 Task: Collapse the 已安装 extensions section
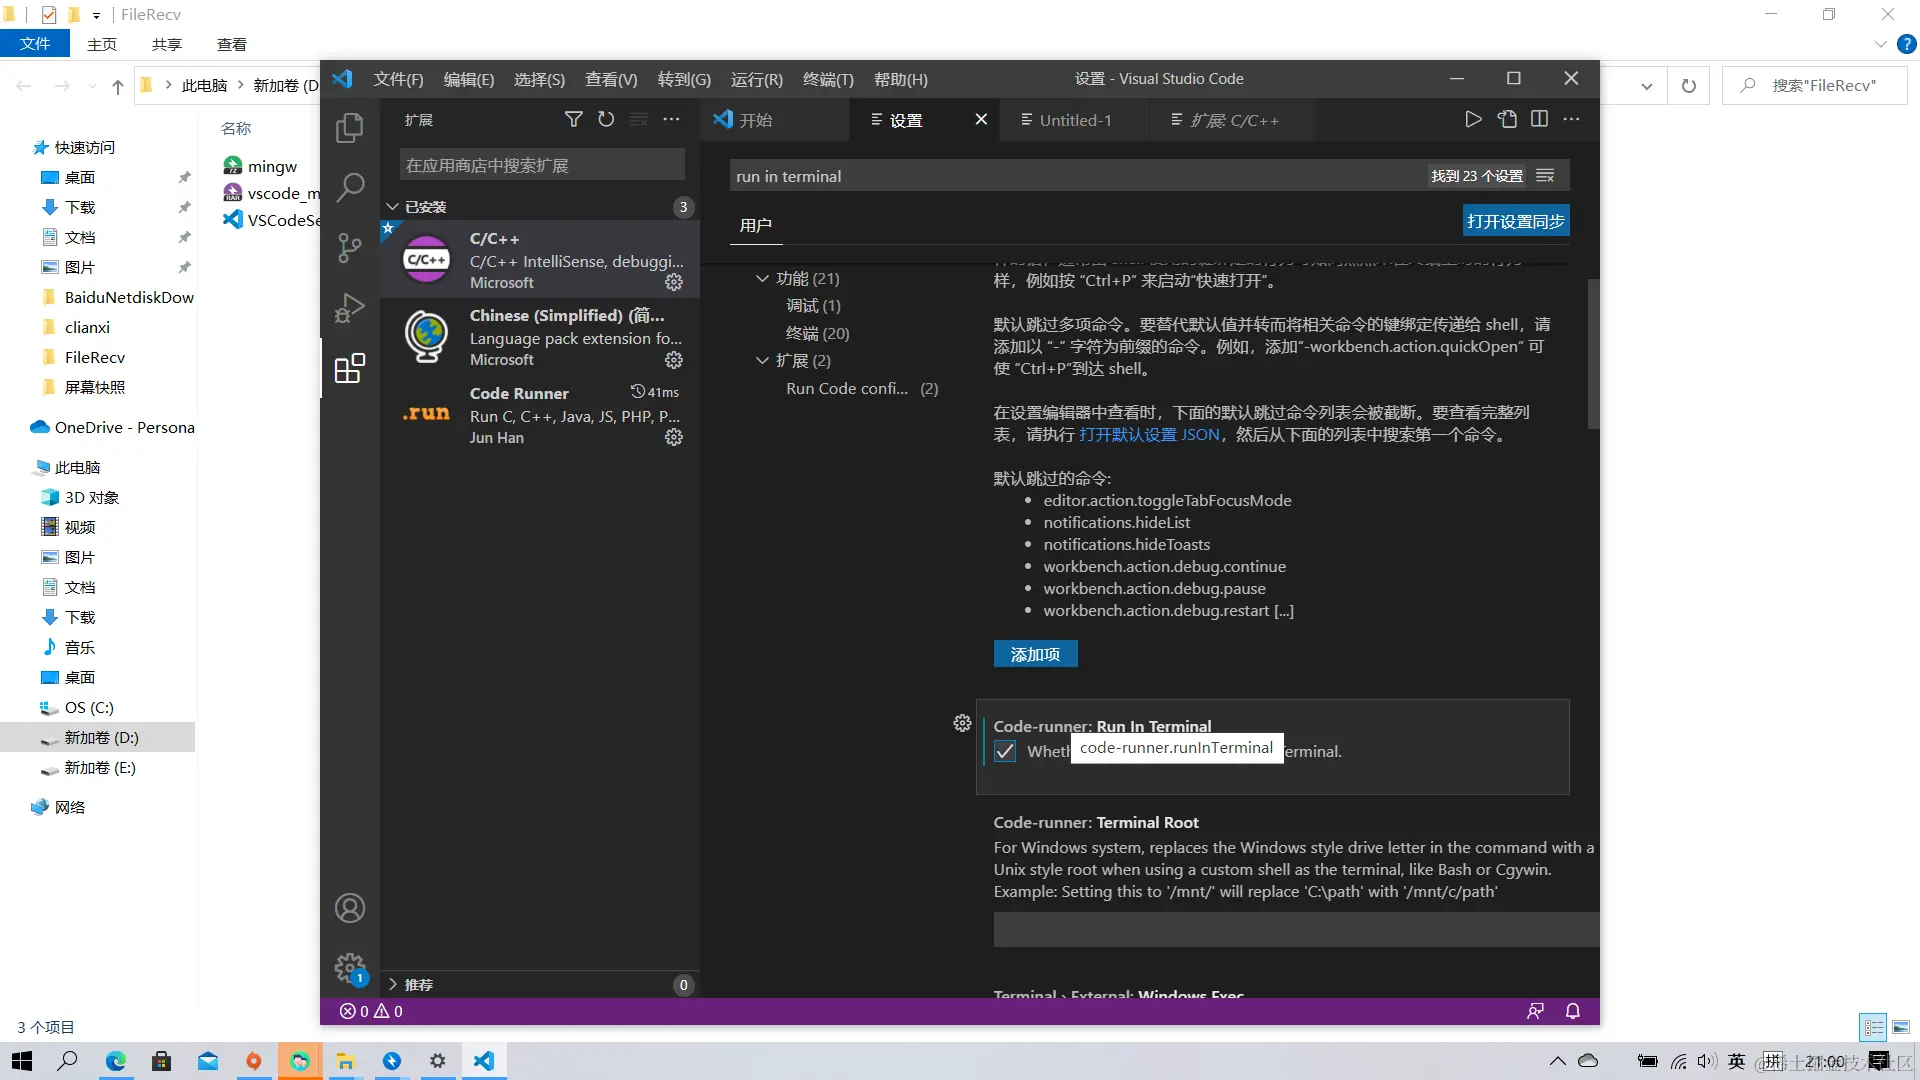pyautogui.click(x=393, y=207)
